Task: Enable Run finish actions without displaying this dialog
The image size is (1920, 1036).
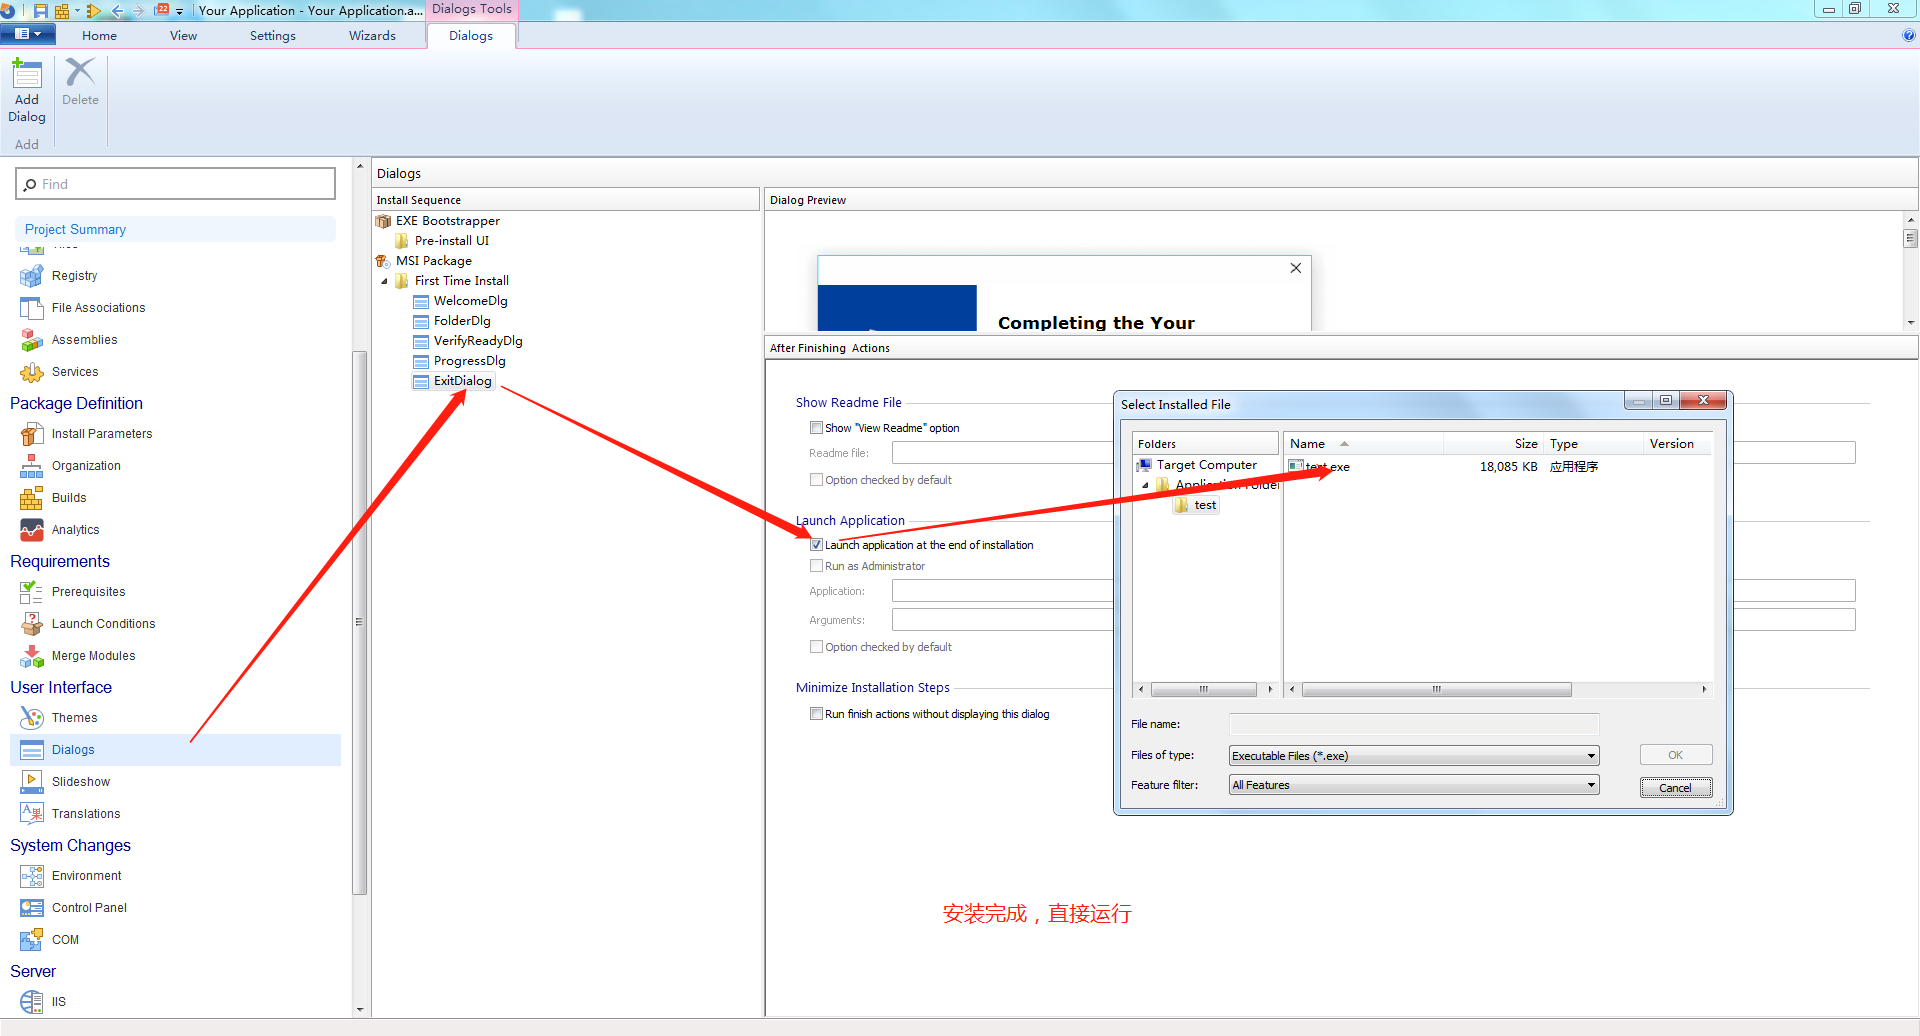Action: [816, 713]
